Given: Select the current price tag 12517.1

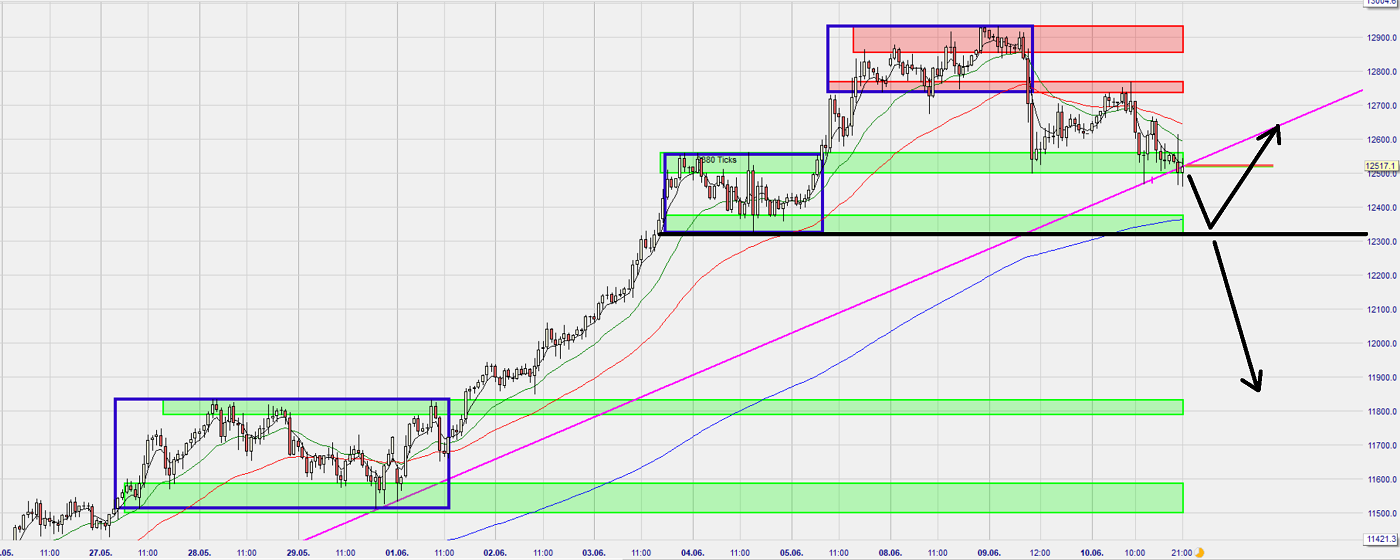Looking at the screenshot, I should (1381, 166).
